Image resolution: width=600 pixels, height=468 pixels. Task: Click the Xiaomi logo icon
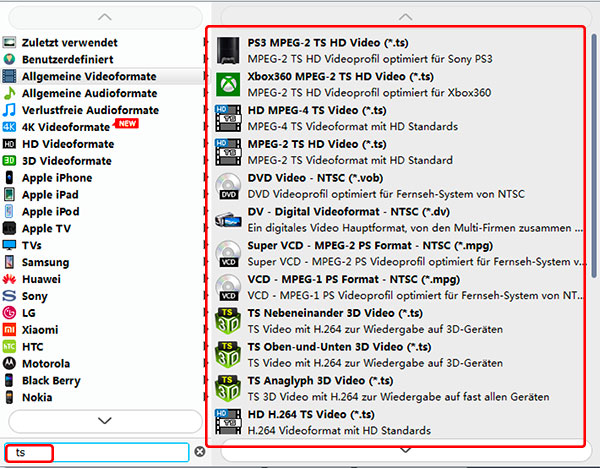tap(9, 329)
